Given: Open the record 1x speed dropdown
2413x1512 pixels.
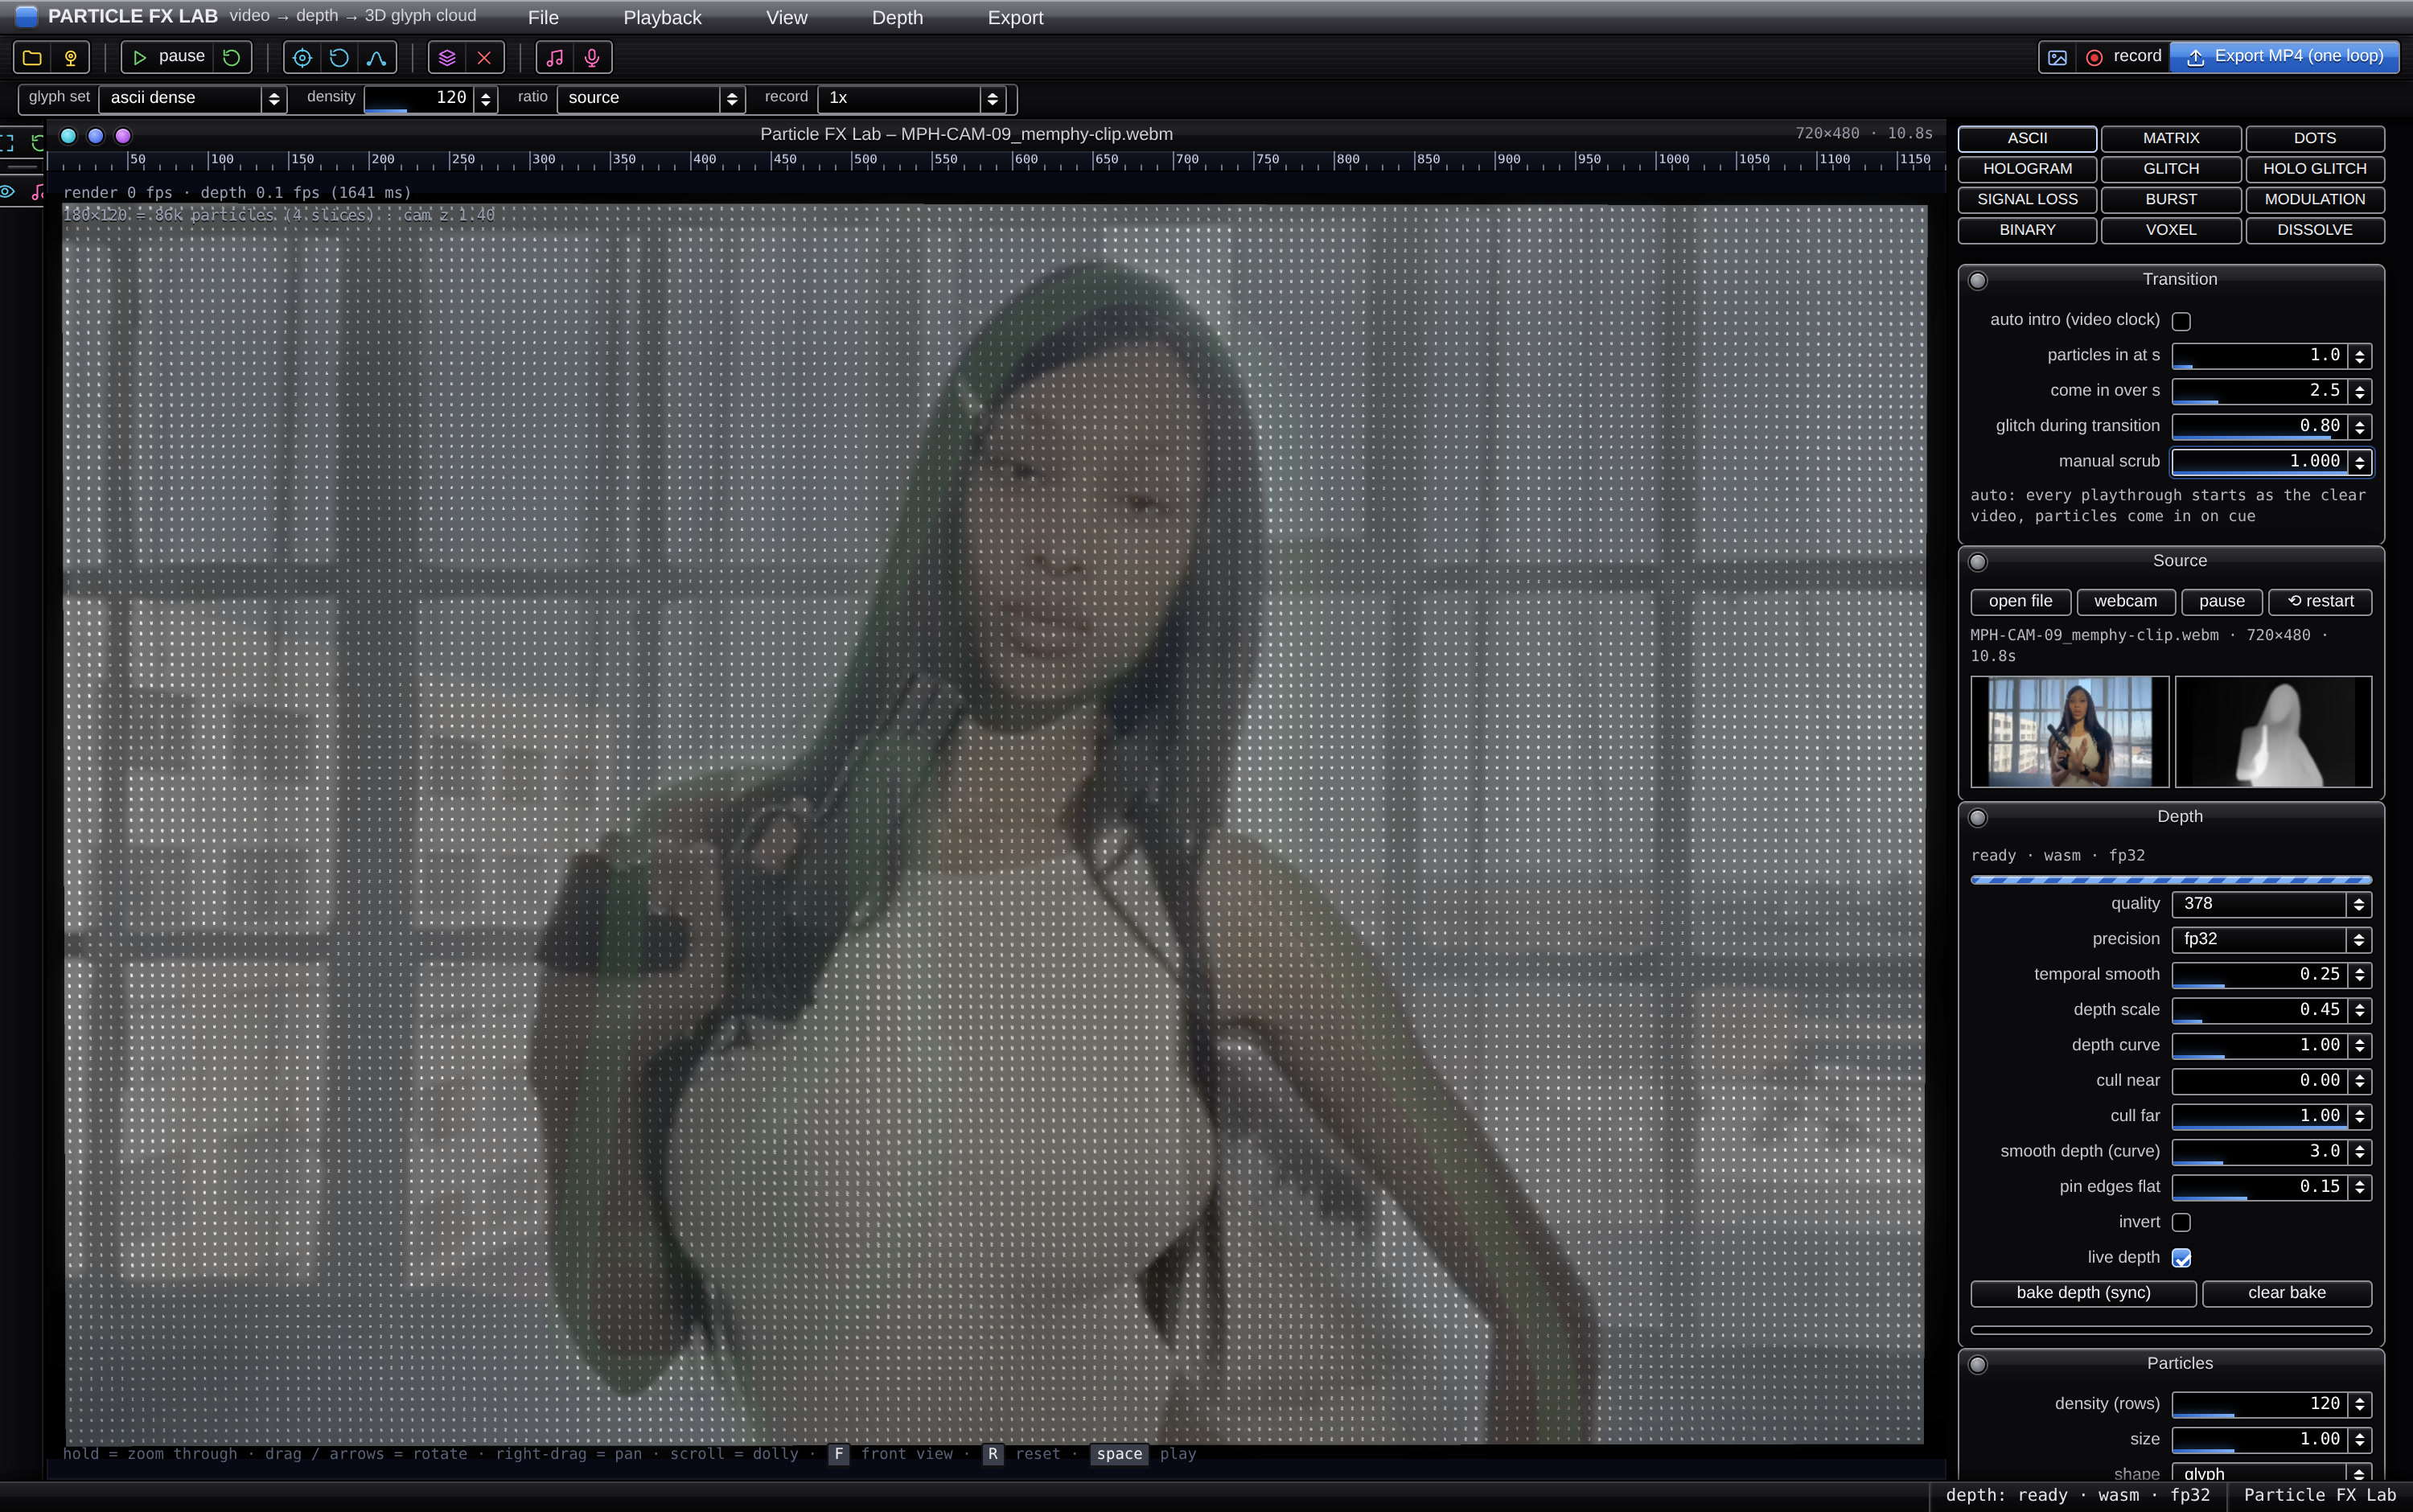Looking at the screenshot, I should [911, 98].
